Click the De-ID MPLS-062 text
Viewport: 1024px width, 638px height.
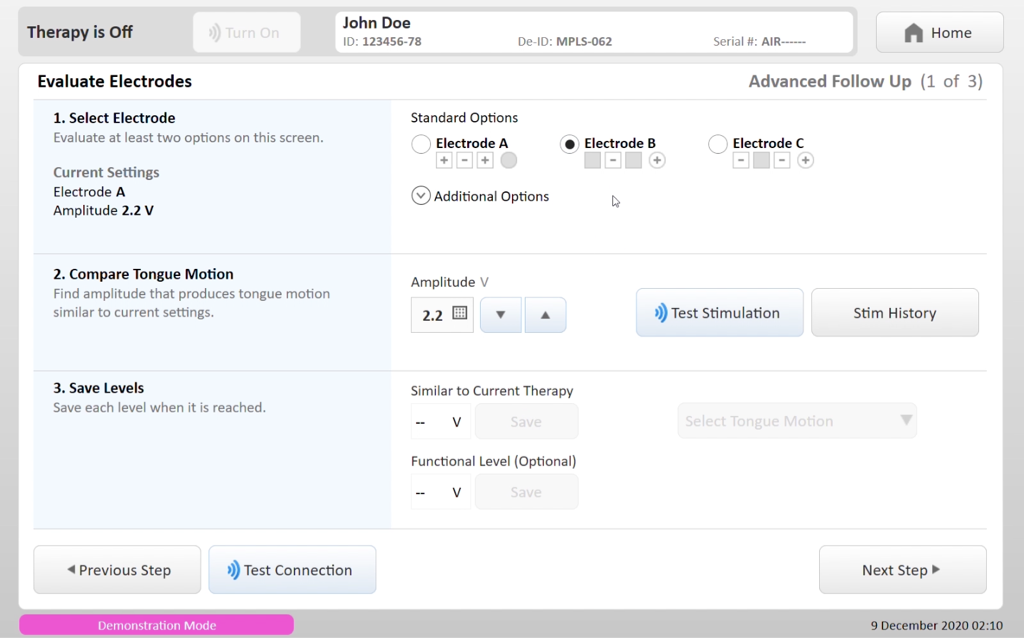[565, 42]
